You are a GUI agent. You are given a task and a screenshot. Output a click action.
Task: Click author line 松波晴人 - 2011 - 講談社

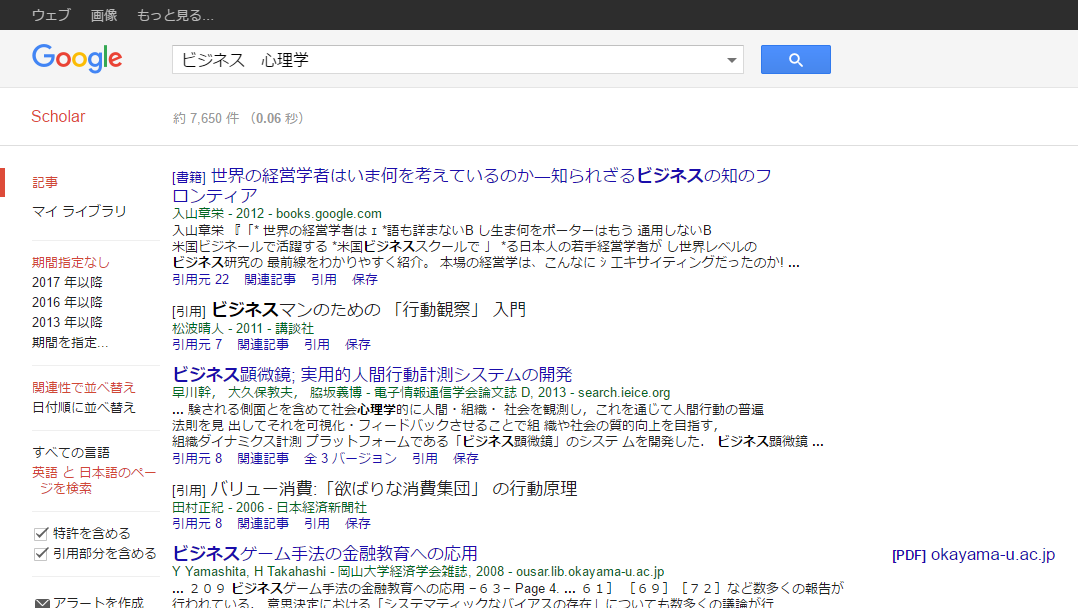(243, 328)
